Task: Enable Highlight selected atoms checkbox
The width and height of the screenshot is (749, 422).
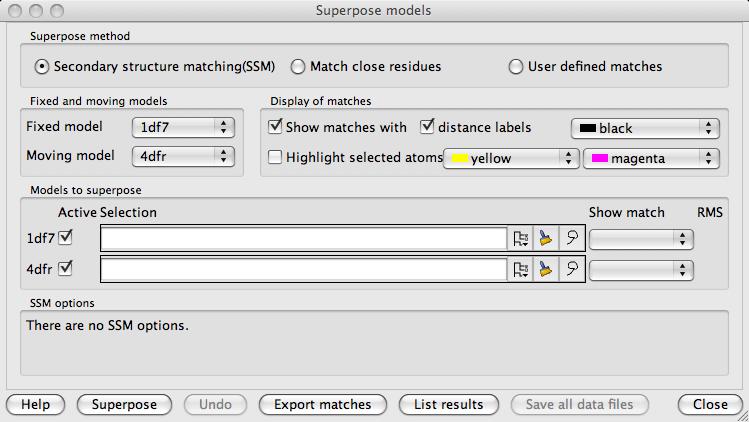Action: 275,157
